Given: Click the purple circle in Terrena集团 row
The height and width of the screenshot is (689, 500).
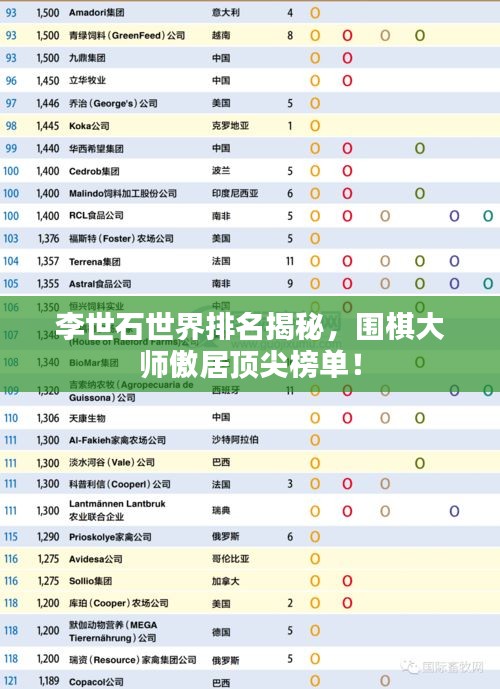Looking at the screenshot, I should [454, 261].
